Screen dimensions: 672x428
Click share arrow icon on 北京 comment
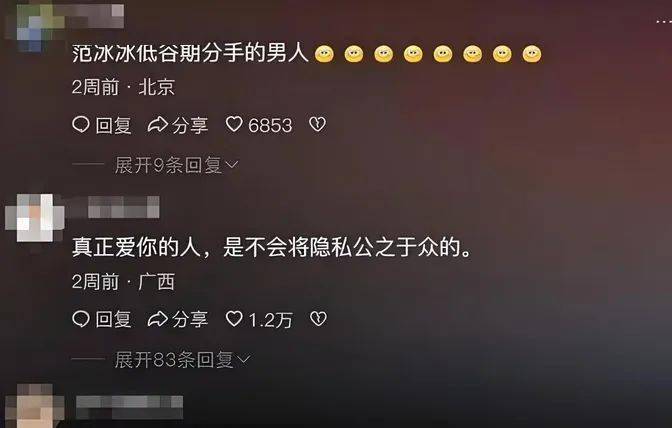(157, 125)
